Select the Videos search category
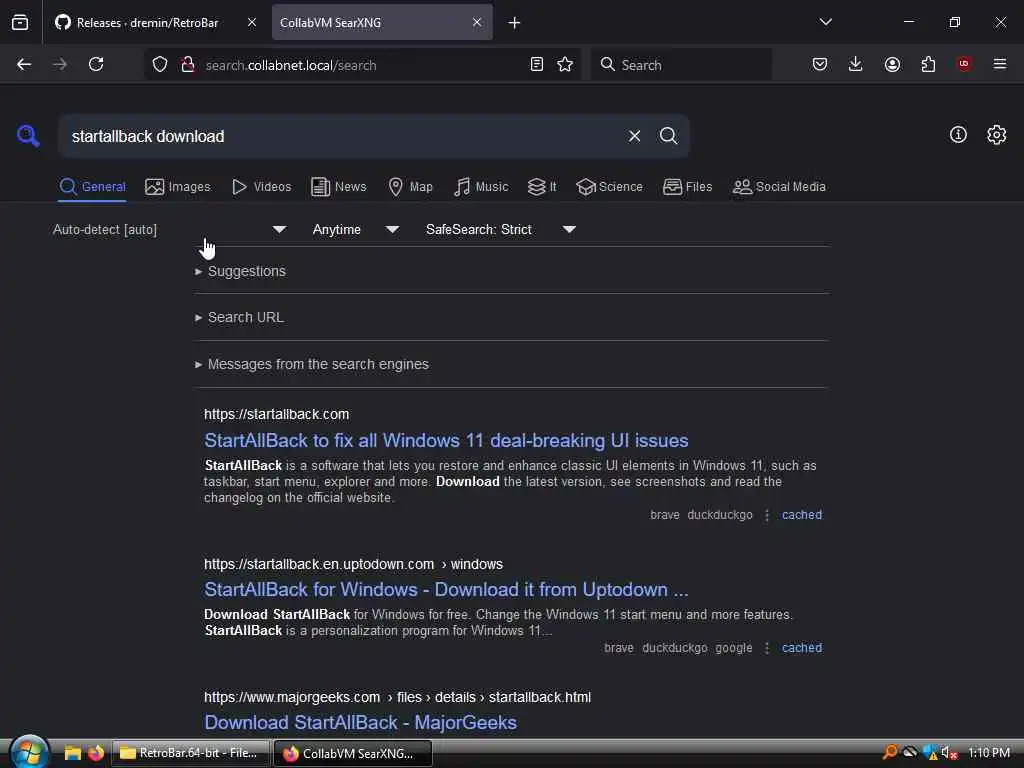Screen dimensions: 1024x768 pos(261,187)
